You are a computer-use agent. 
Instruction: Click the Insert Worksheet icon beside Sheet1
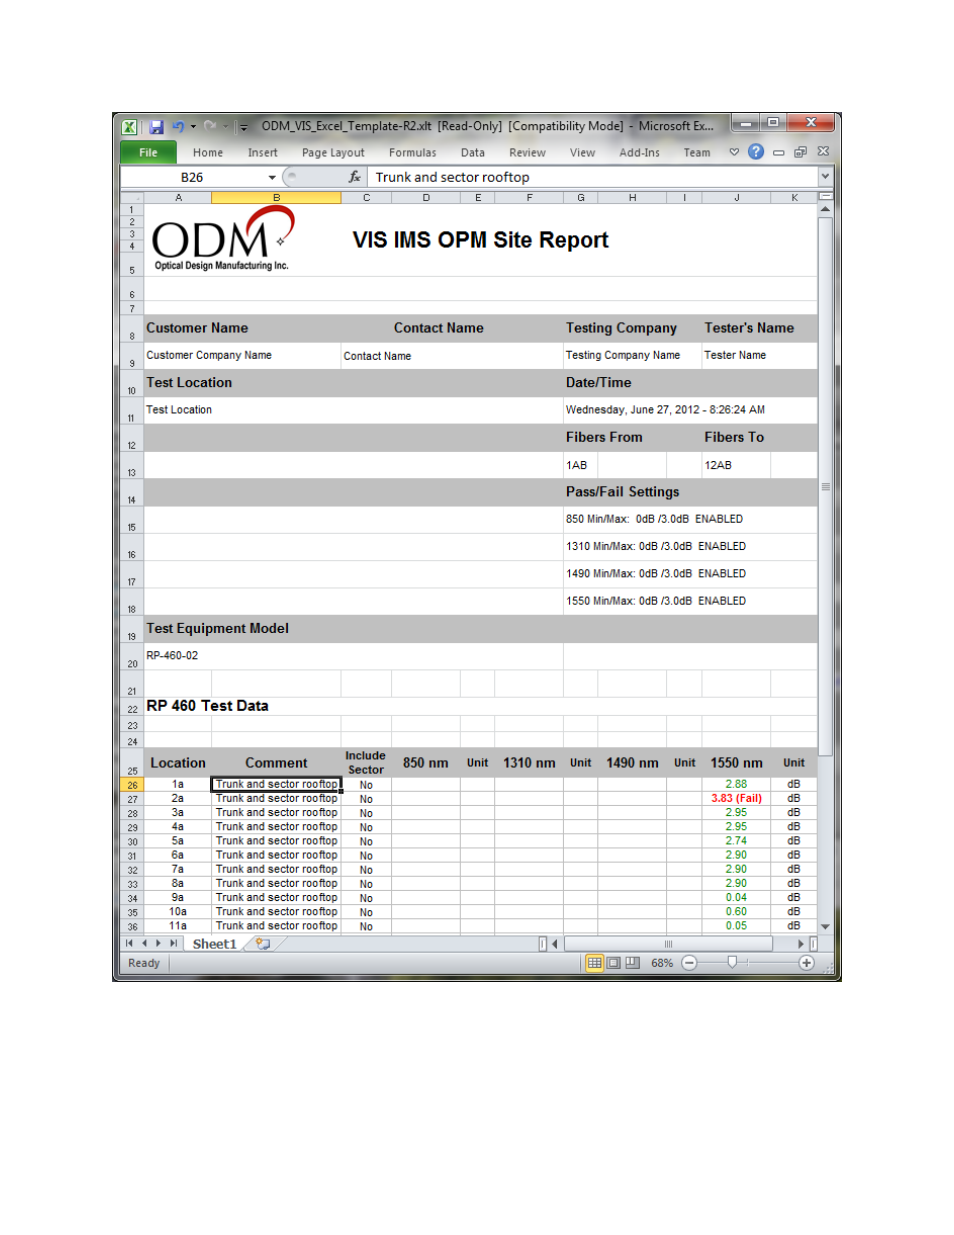(263, 944)
